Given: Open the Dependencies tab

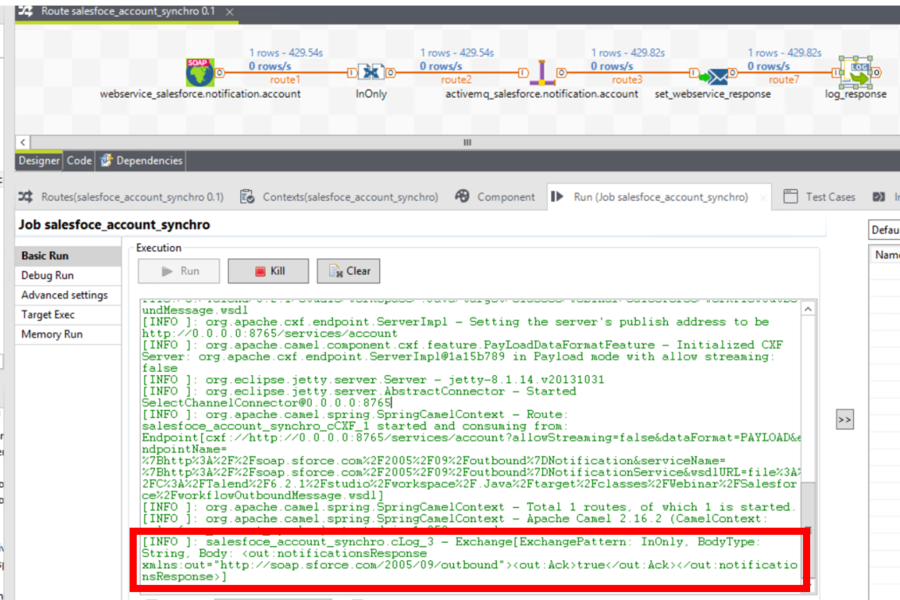Looking at the screenshot, I should coord(142,161).
